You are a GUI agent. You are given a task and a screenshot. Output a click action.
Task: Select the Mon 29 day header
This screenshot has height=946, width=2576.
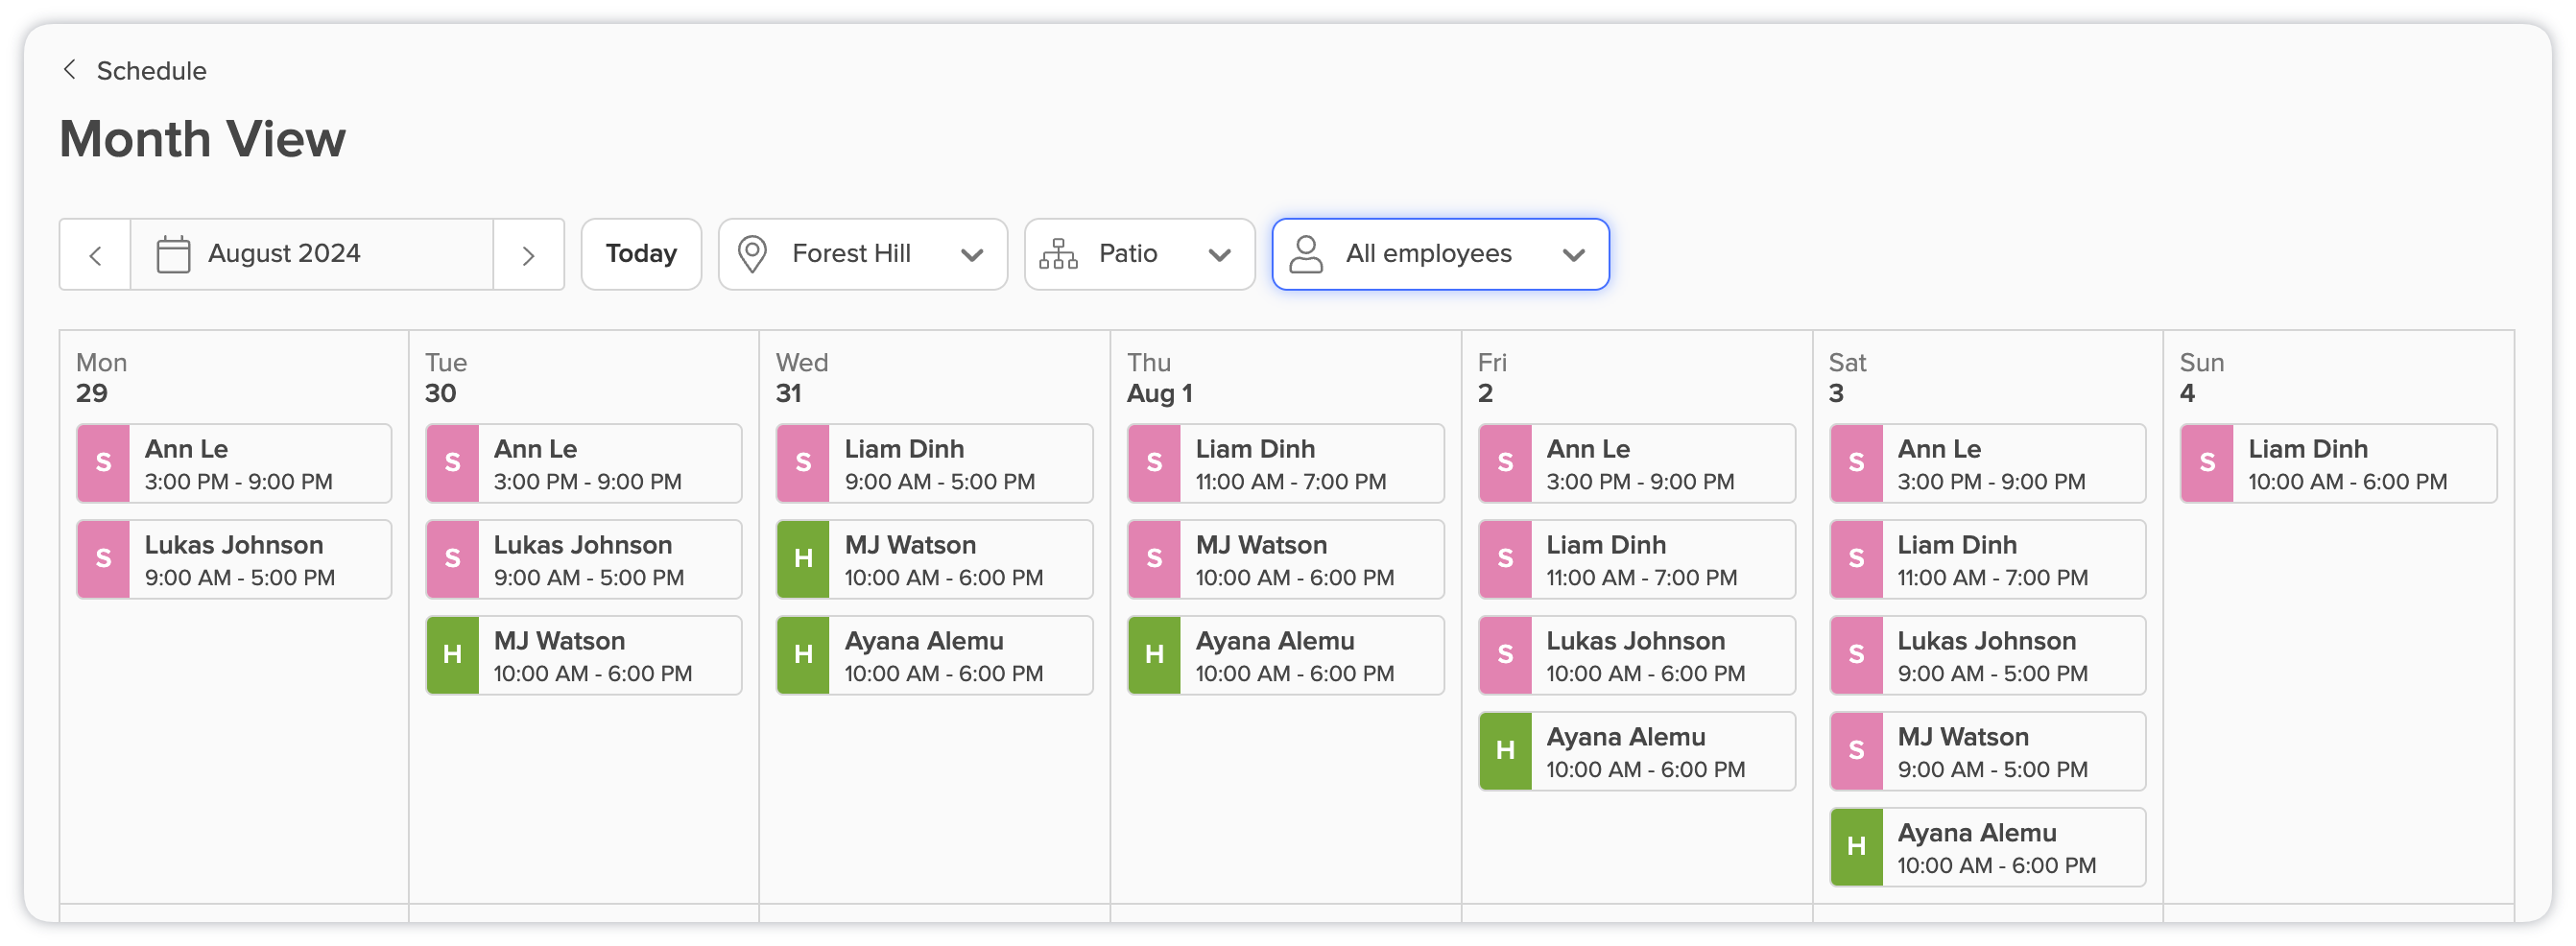[102, 378]
